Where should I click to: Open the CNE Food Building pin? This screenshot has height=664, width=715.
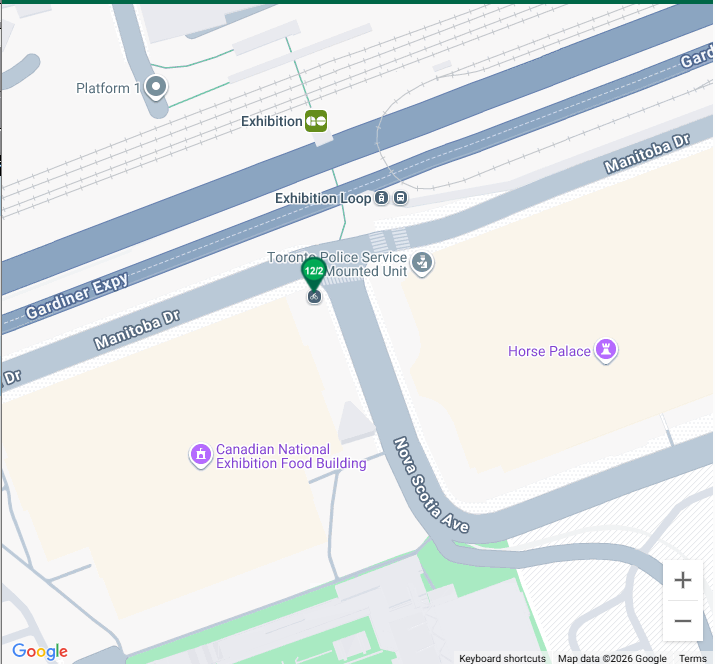pyautogui.click(x=201, y=455)
